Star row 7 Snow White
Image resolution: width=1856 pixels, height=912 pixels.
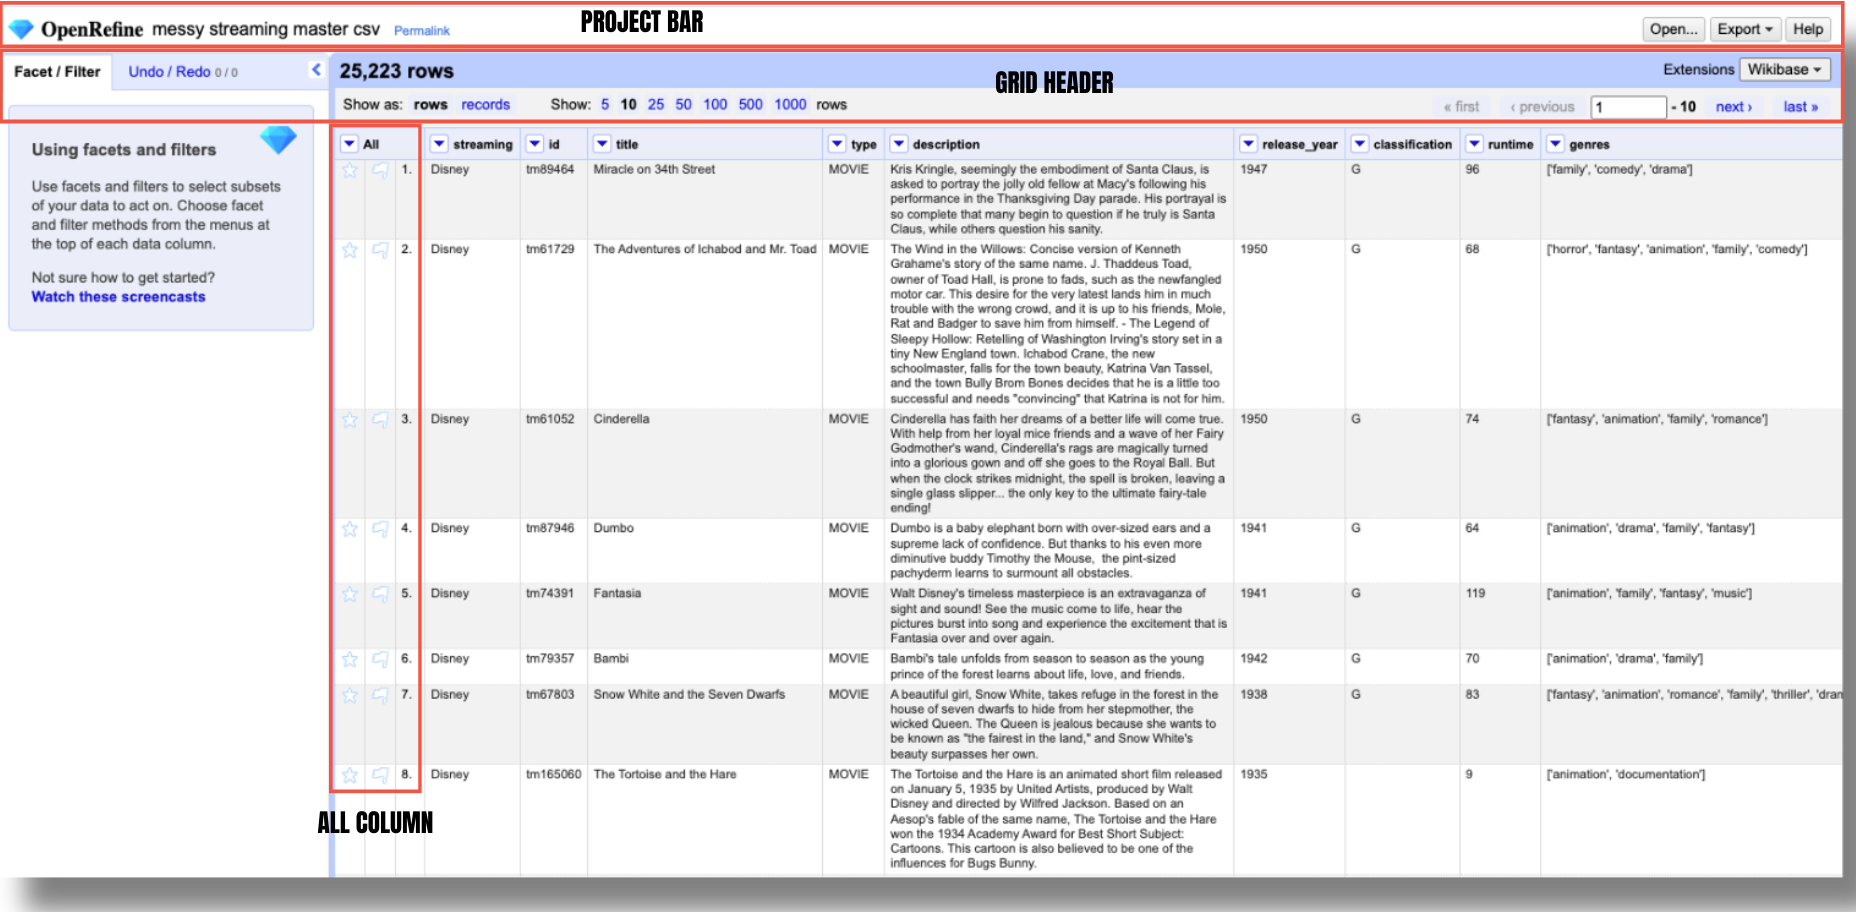(x=350, y=695)
